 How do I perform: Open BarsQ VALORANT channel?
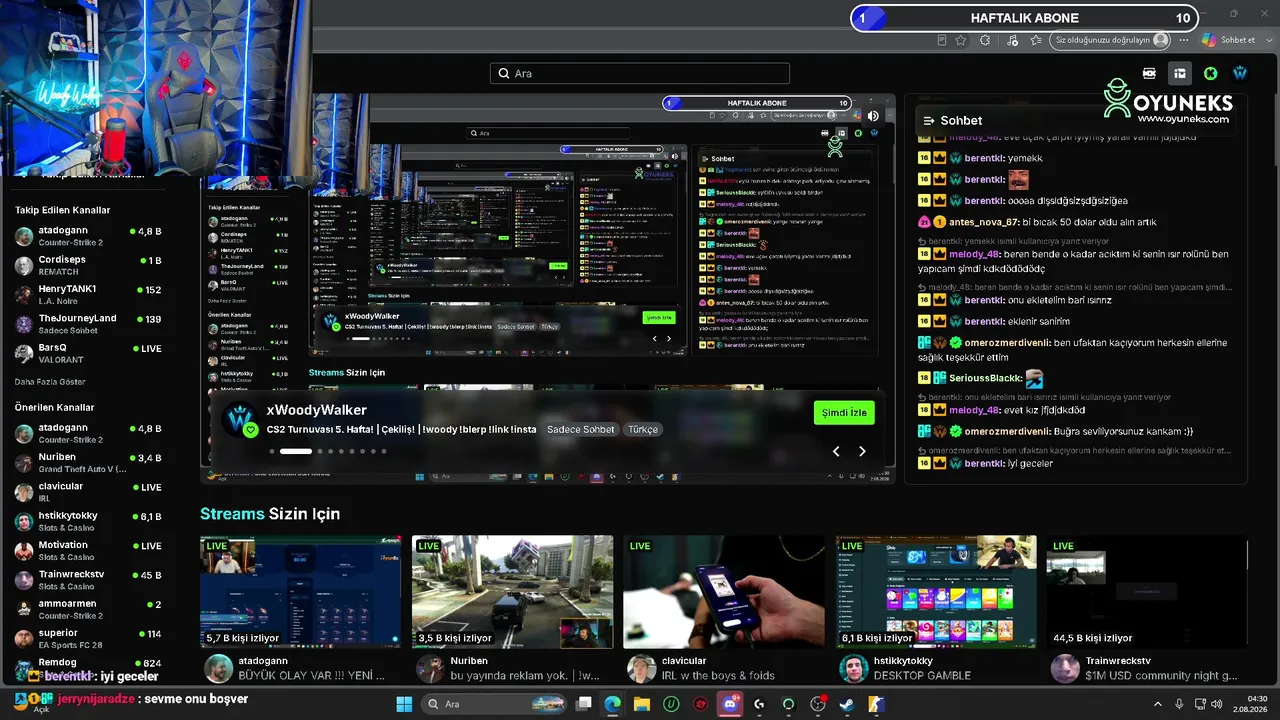[x=88, y=353]
